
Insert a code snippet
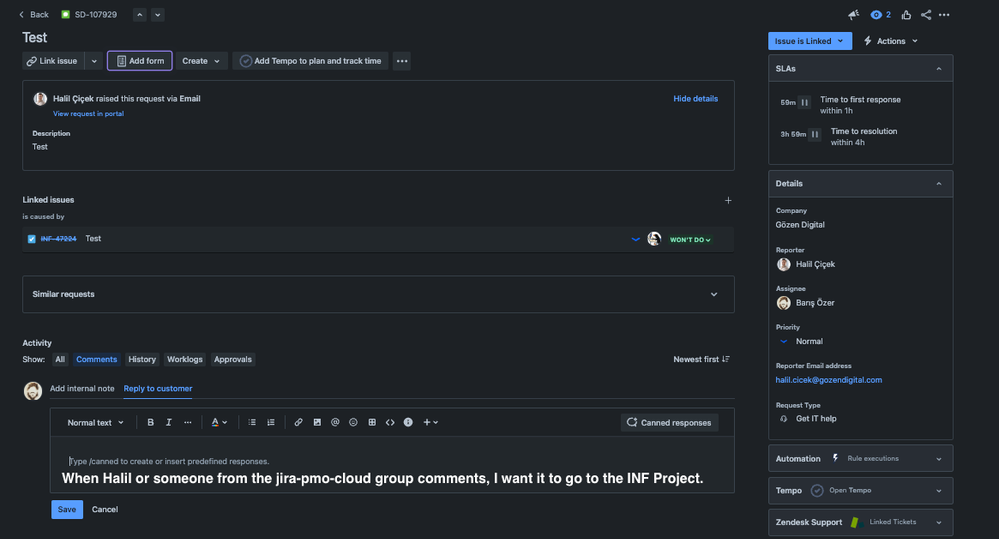[390, 422]
